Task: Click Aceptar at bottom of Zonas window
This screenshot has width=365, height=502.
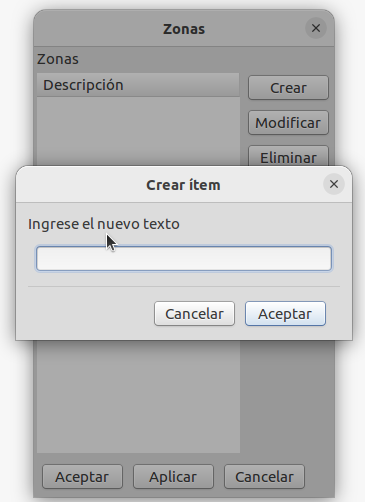Action: coord(82,477)
